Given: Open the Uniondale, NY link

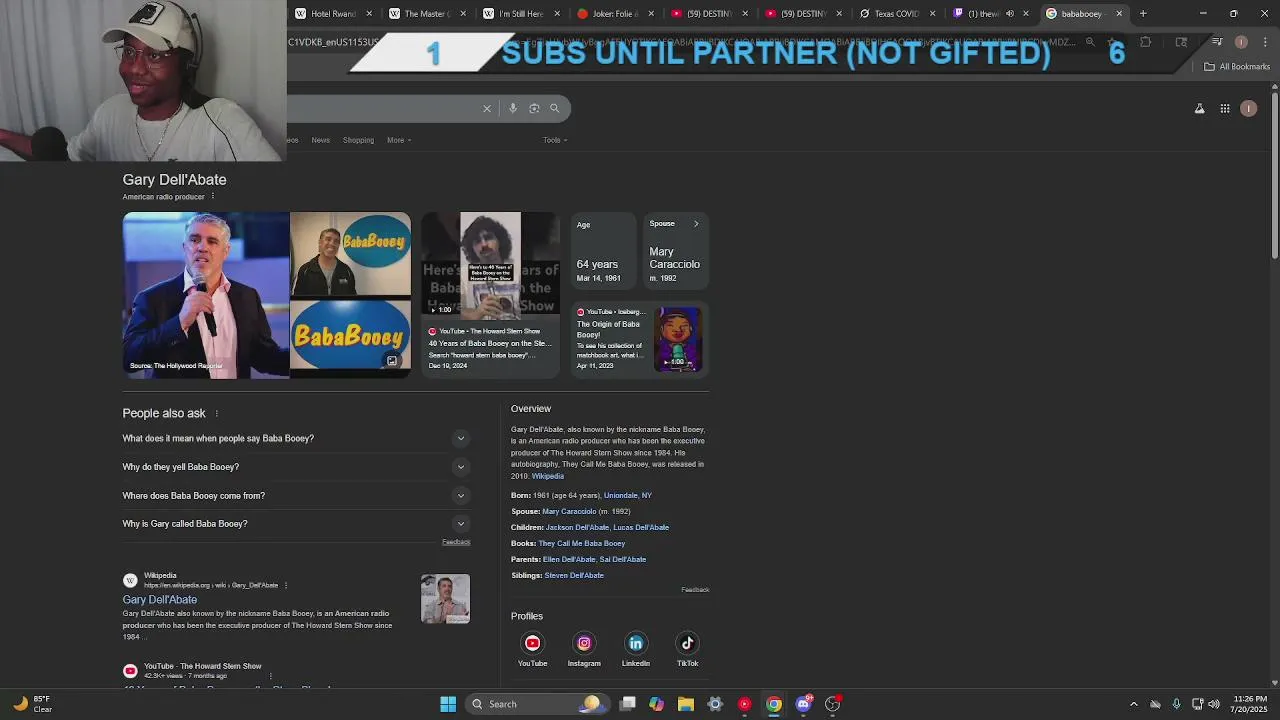Looking at the screenshot, I should [627, 495].
